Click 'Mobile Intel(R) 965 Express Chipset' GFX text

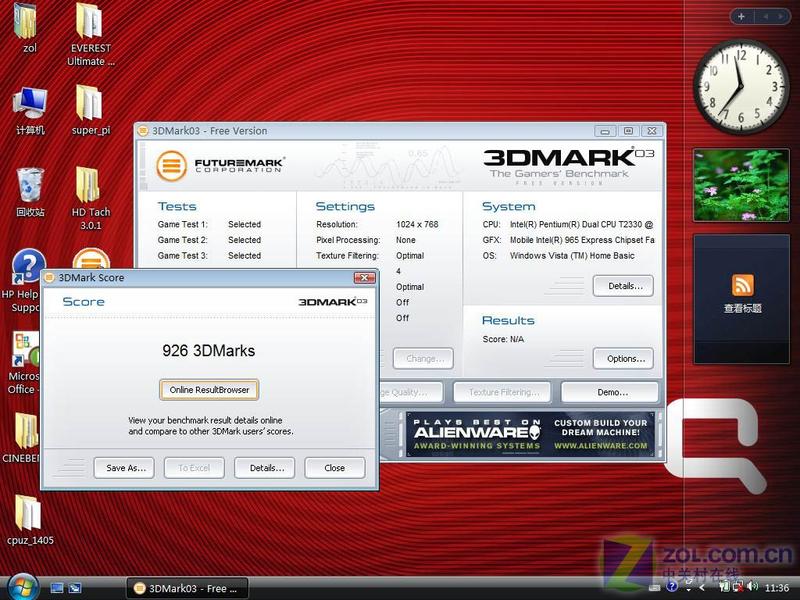click(x=582, y=240)
